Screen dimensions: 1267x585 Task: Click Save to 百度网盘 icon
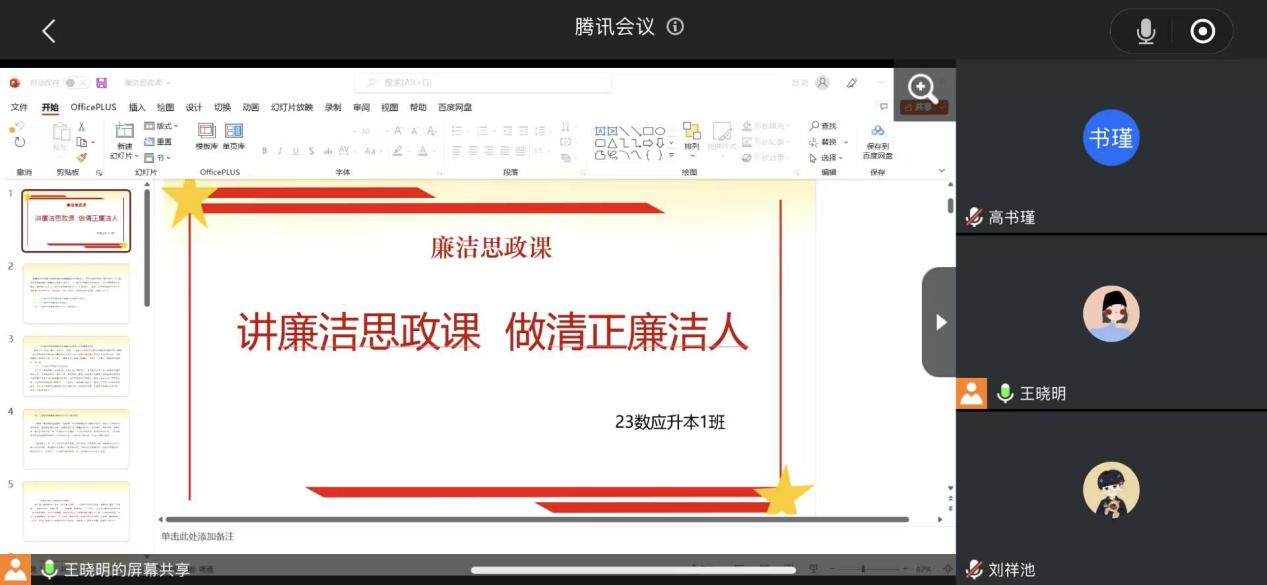click(878, 132)
